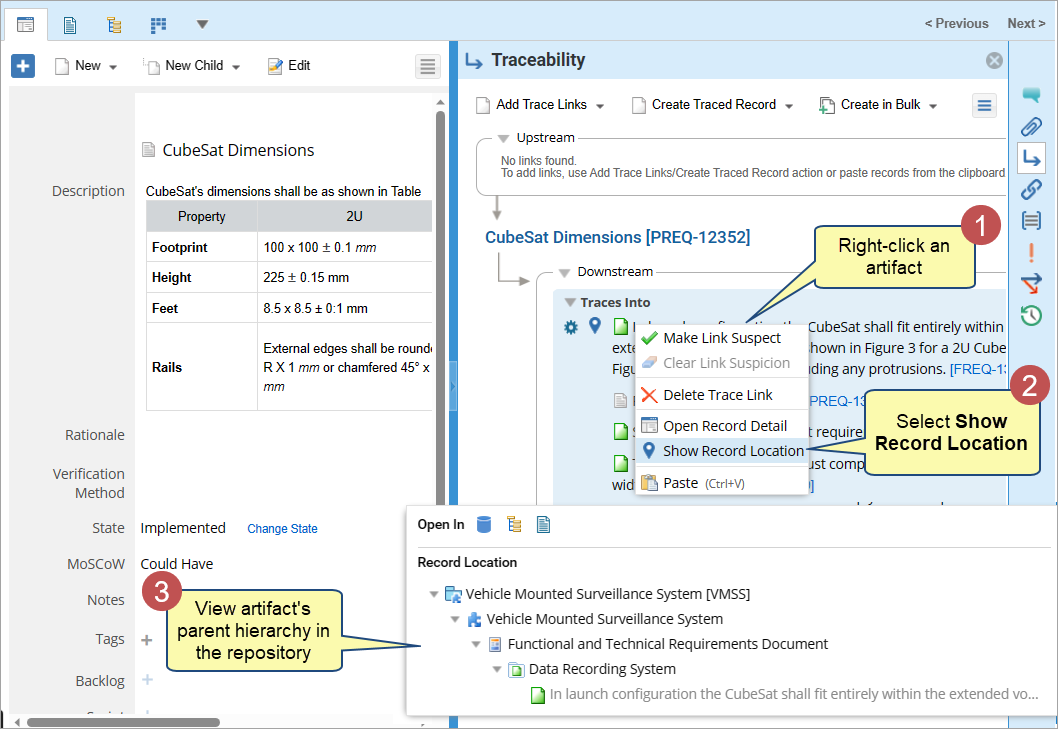Collapse Vehicle Mounted Surveillance System [VMSS] node

coord(434,595)
